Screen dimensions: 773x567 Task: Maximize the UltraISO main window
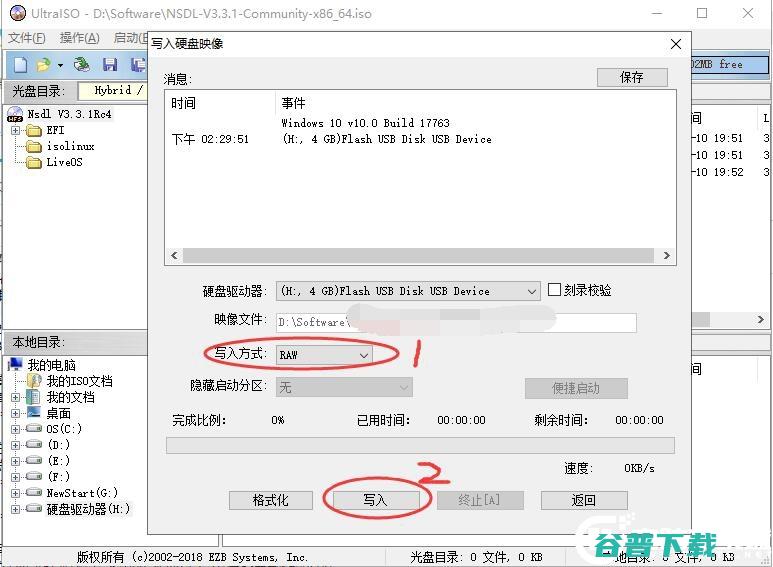coord(702,13)
